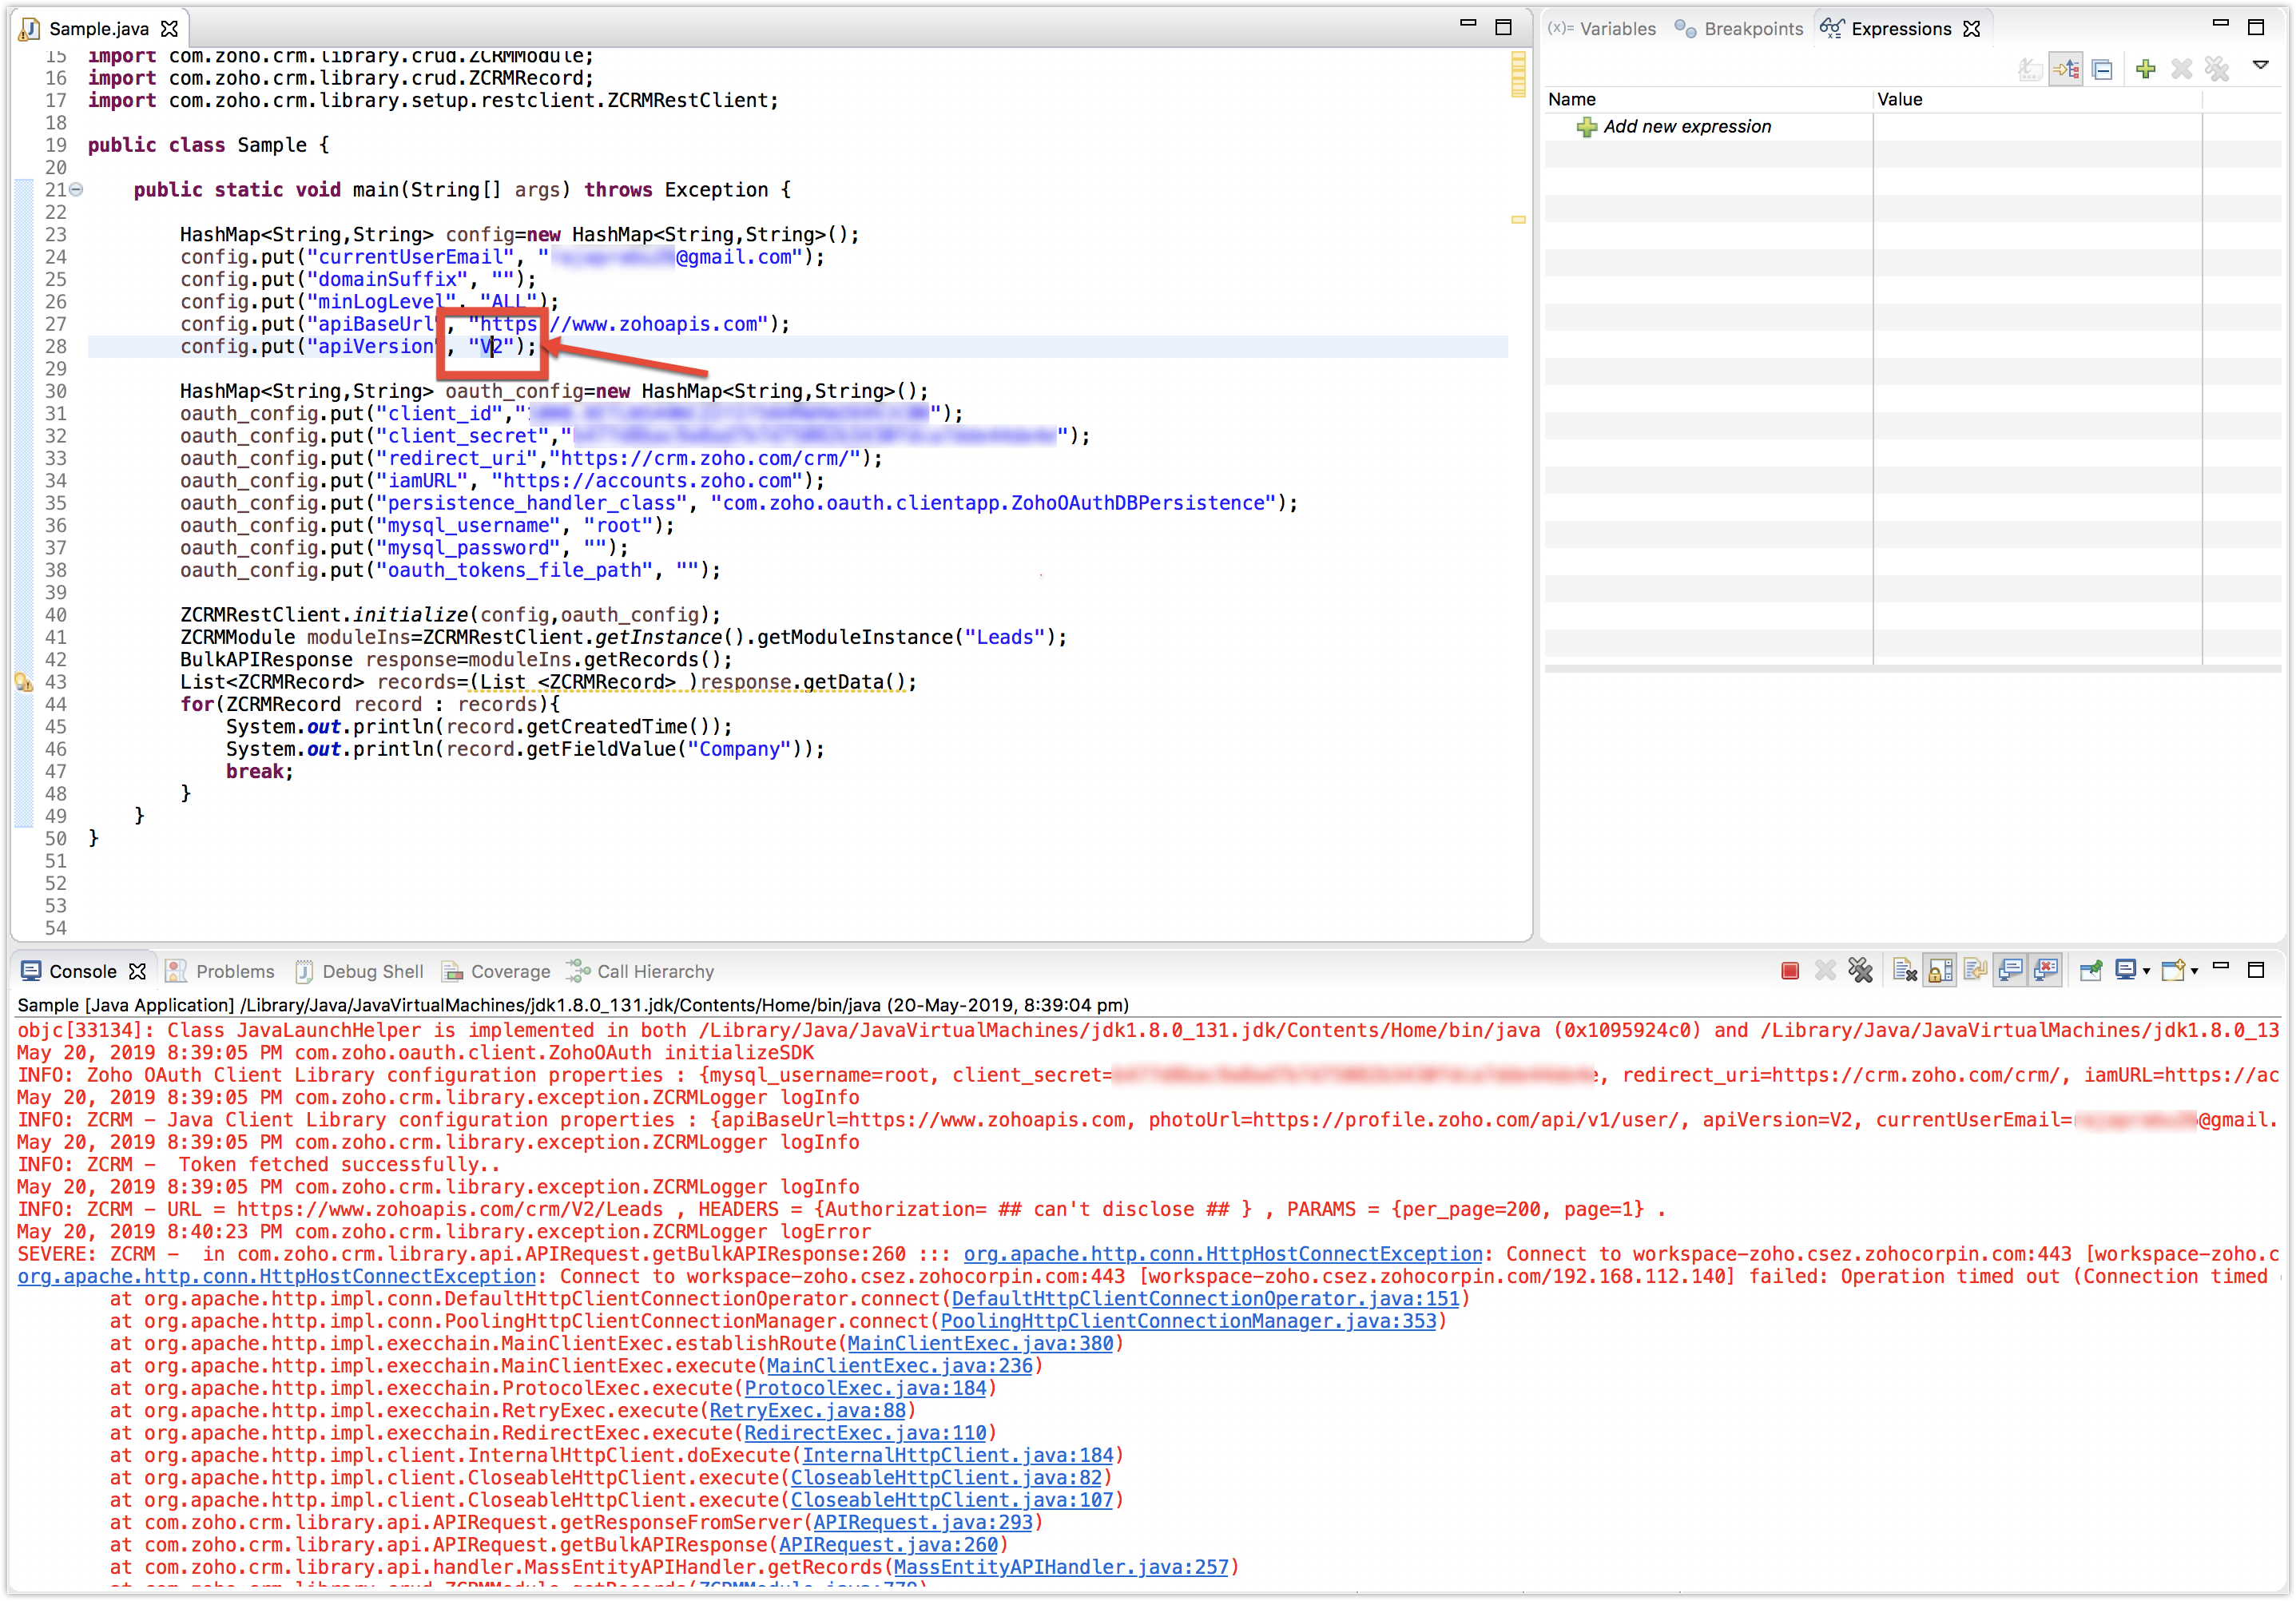Viewport: 2296px width, 1601px height.
Task: Open the display selected console icon
Action: click(2126, 970)
